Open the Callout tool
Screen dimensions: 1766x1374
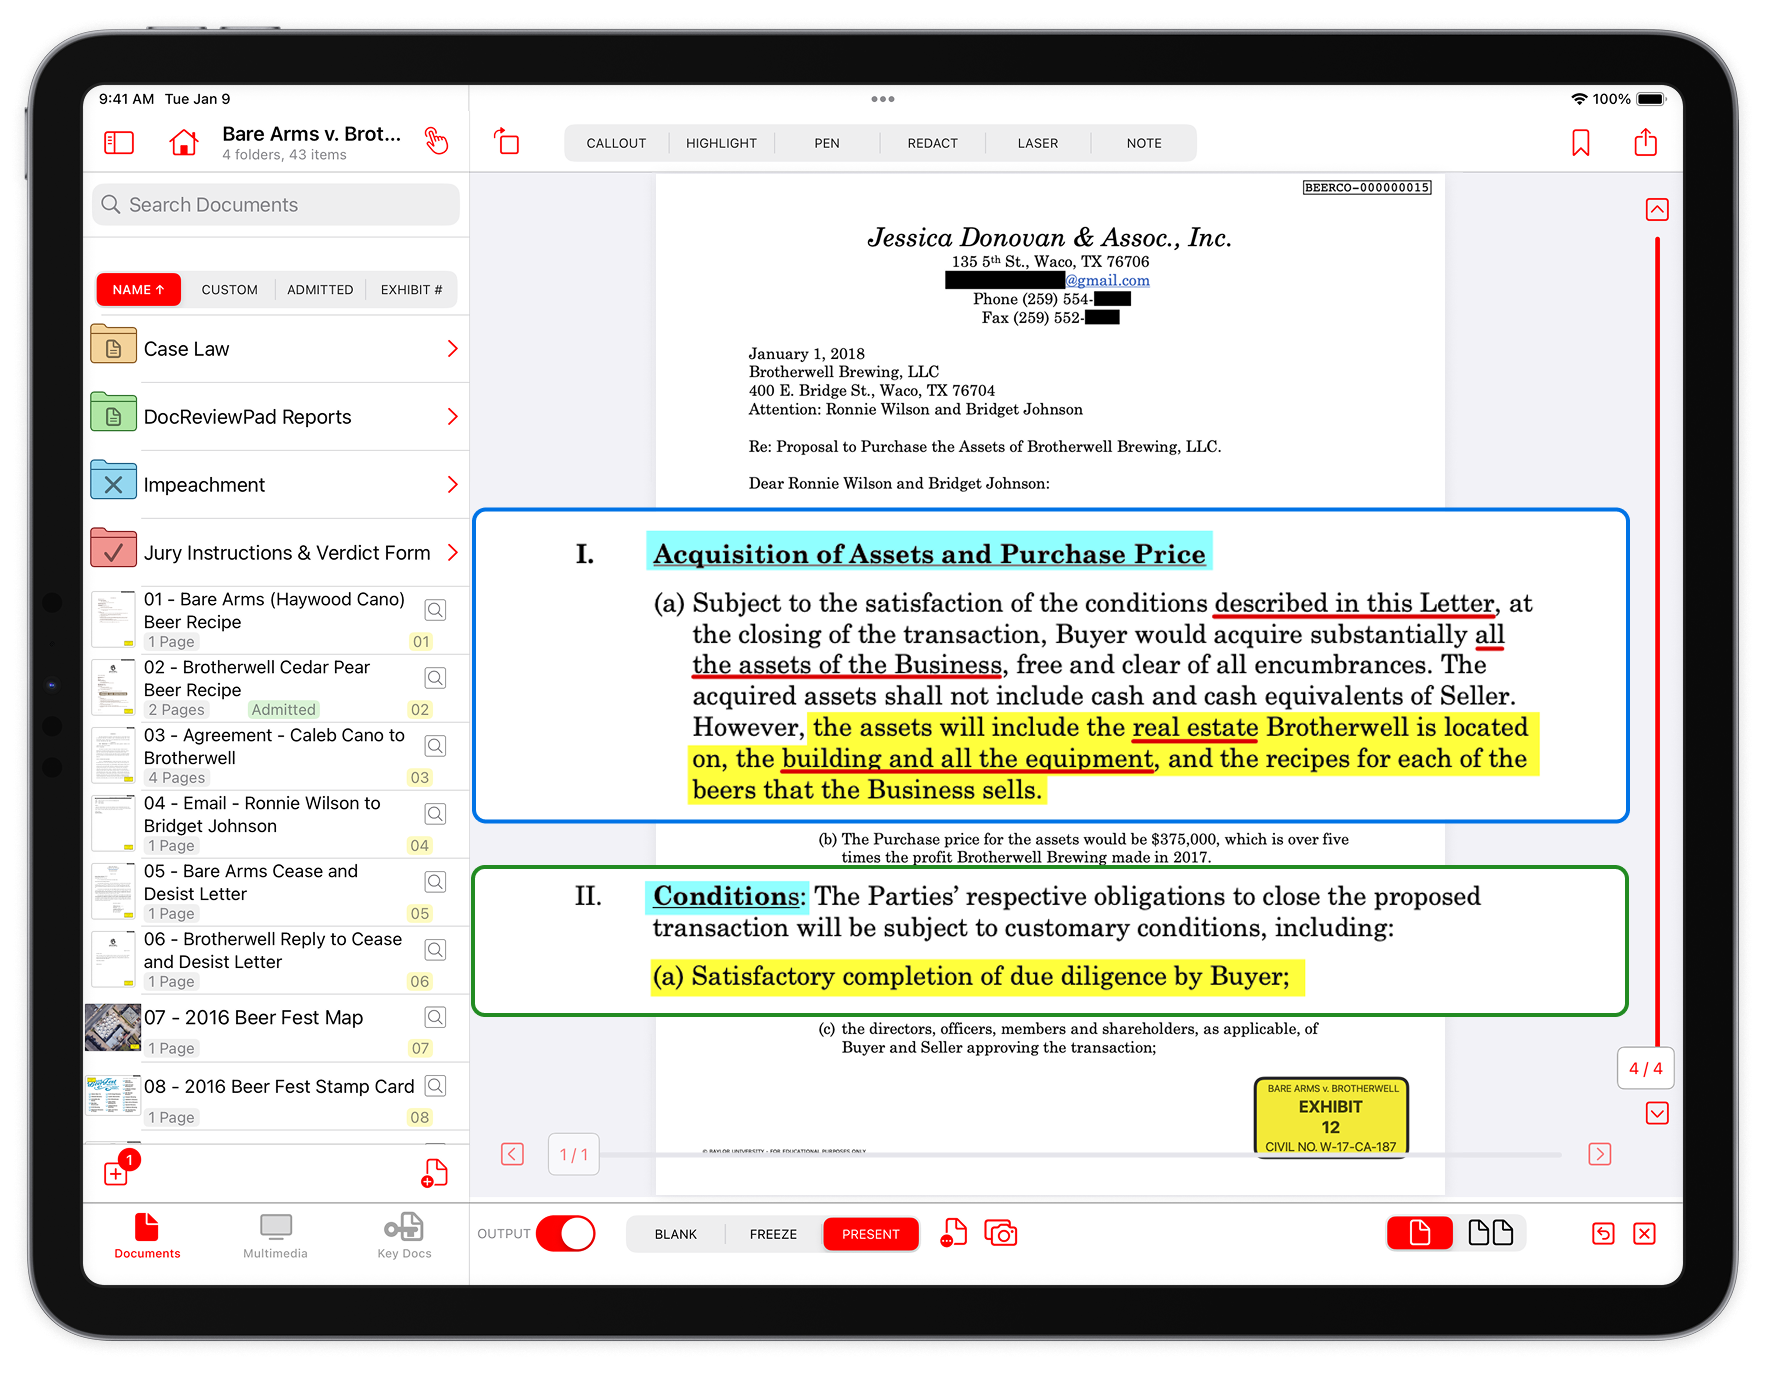coord(616,142)
